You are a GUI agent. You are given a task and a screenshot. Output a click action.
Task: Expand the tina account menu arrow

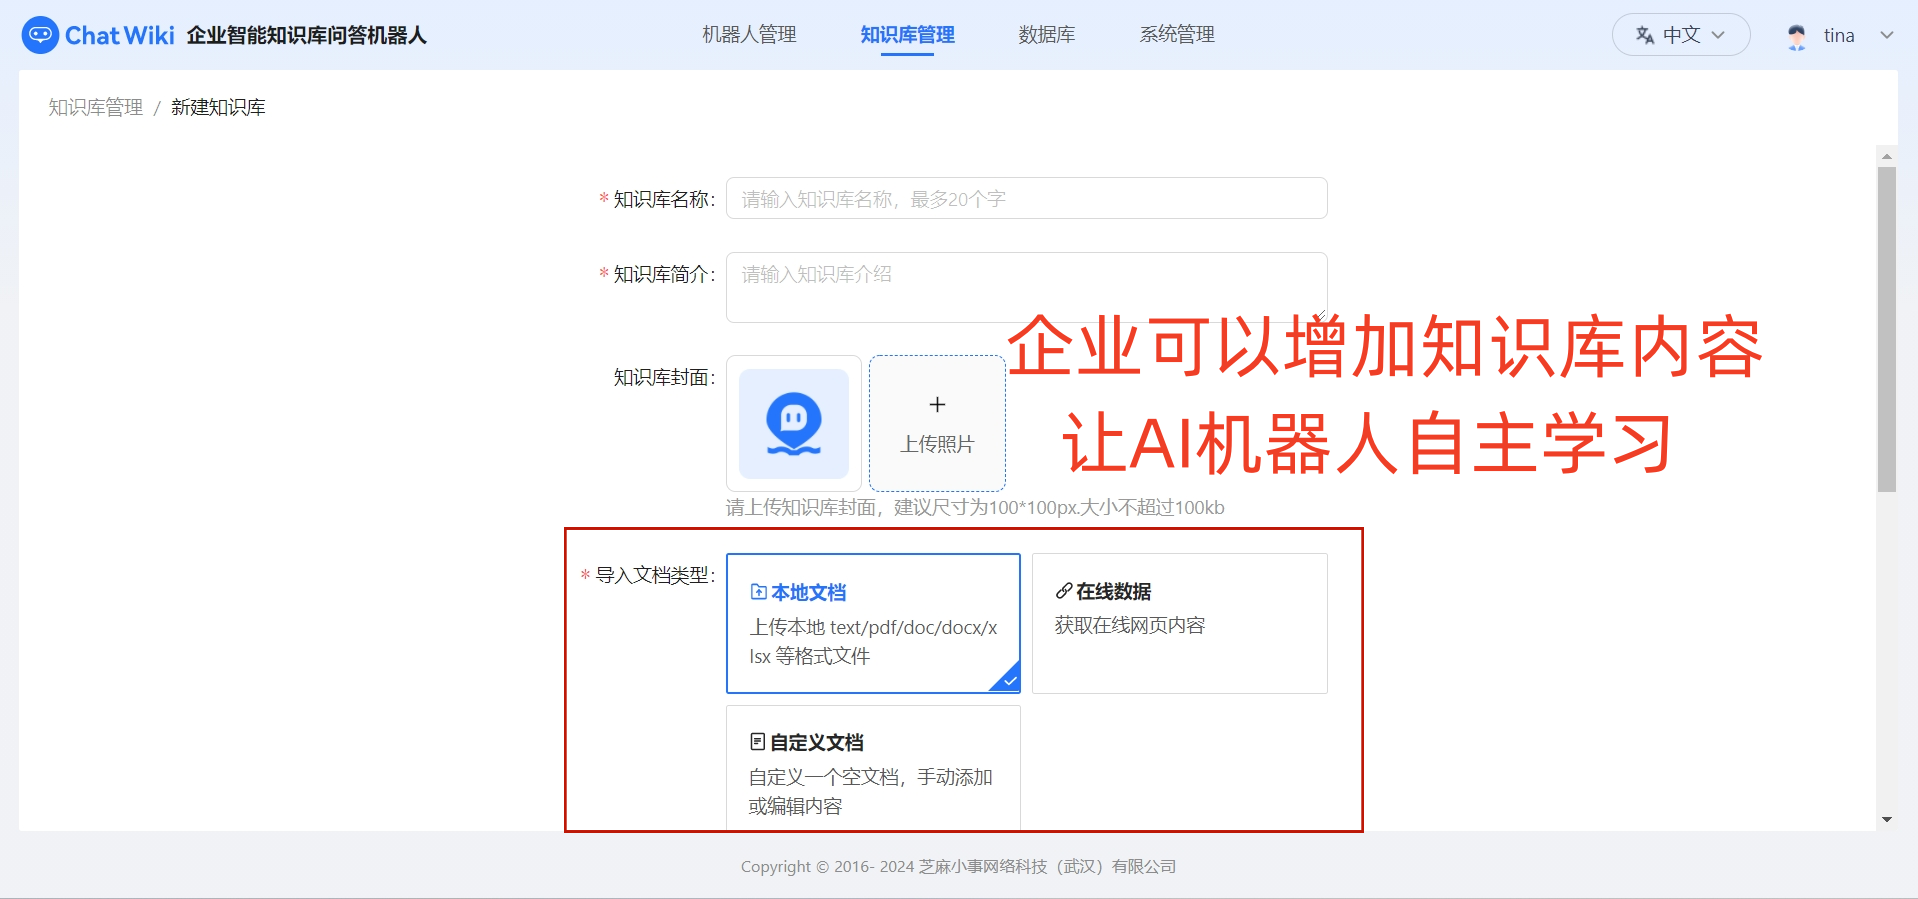coord(1887,35)
